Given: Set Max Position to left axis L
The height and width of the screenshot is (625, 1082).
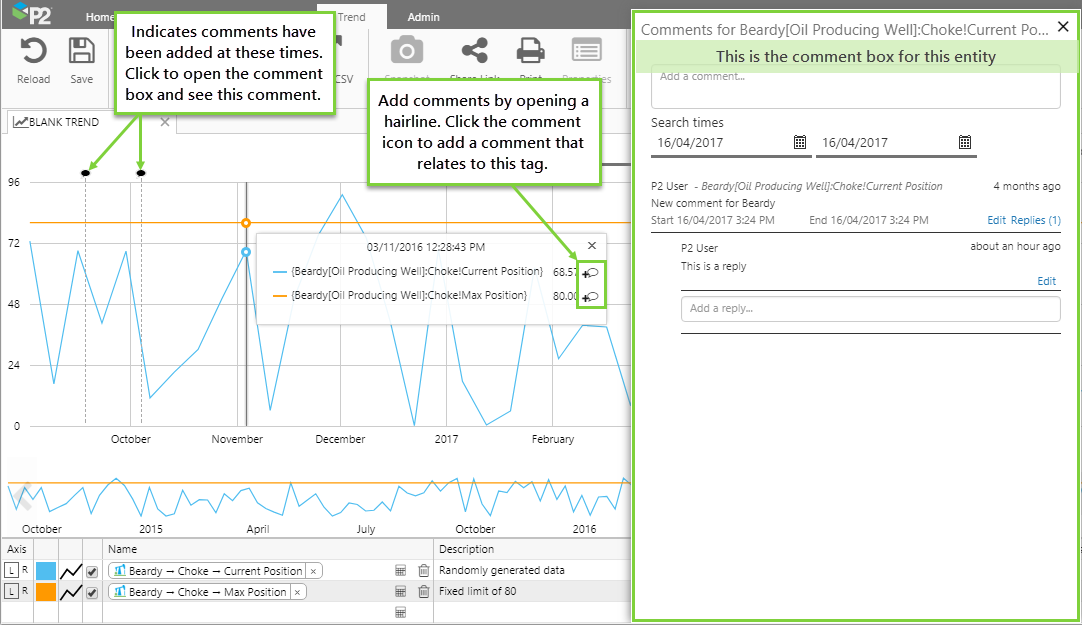Looking at the screenshot, I should (11, 591).
